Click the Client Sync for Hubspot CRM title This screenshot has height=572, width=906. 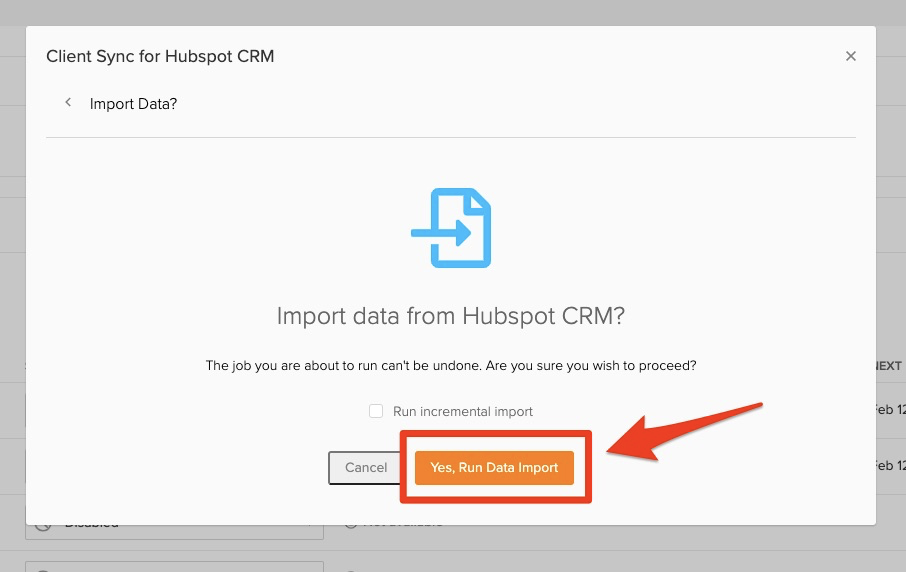(160, 56)
